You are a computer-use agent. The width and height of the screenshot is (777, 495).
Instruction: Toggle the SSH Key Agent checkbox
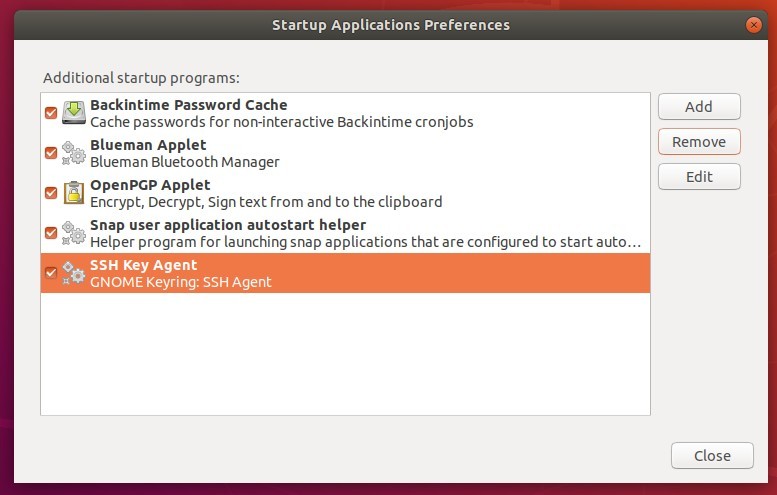pyautogui.click(x=51, y=273)
